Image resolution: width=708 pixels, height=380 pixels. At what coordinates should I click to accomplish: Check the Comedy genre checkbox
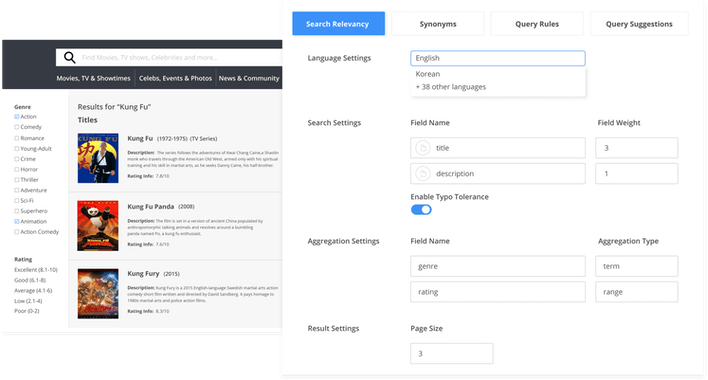(x=17, y=127)
